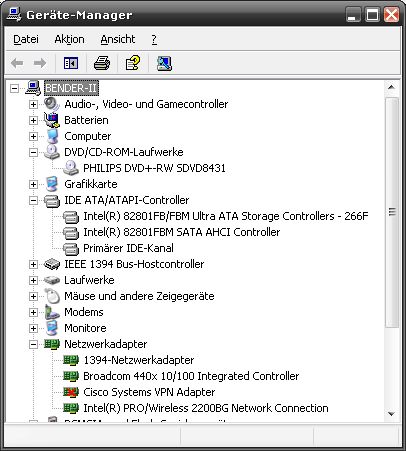Open the Datei menu
The height and width of the screenshot is (451, 406).
(26, 39)
